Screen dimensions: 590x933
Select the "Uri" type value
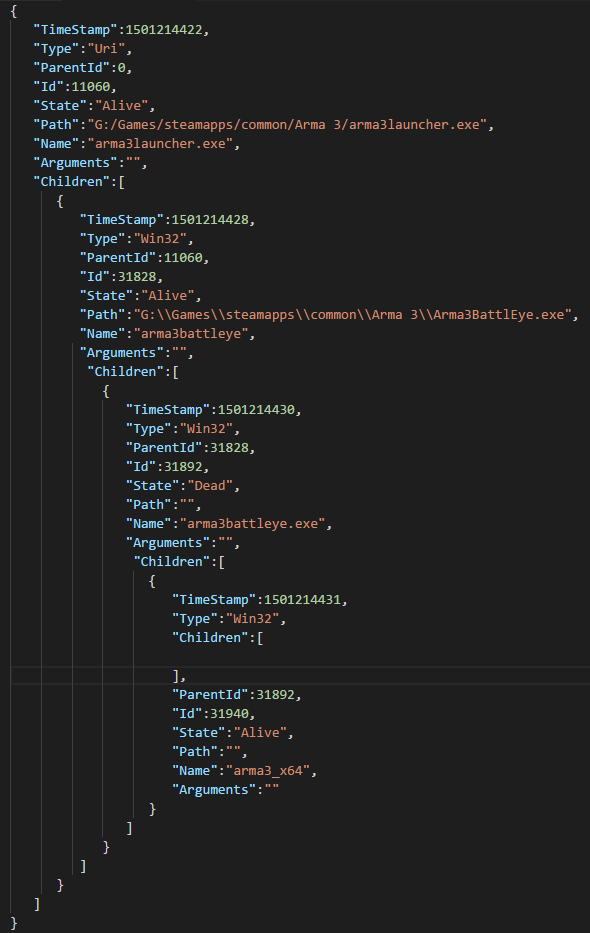click(x=106, y=49)
